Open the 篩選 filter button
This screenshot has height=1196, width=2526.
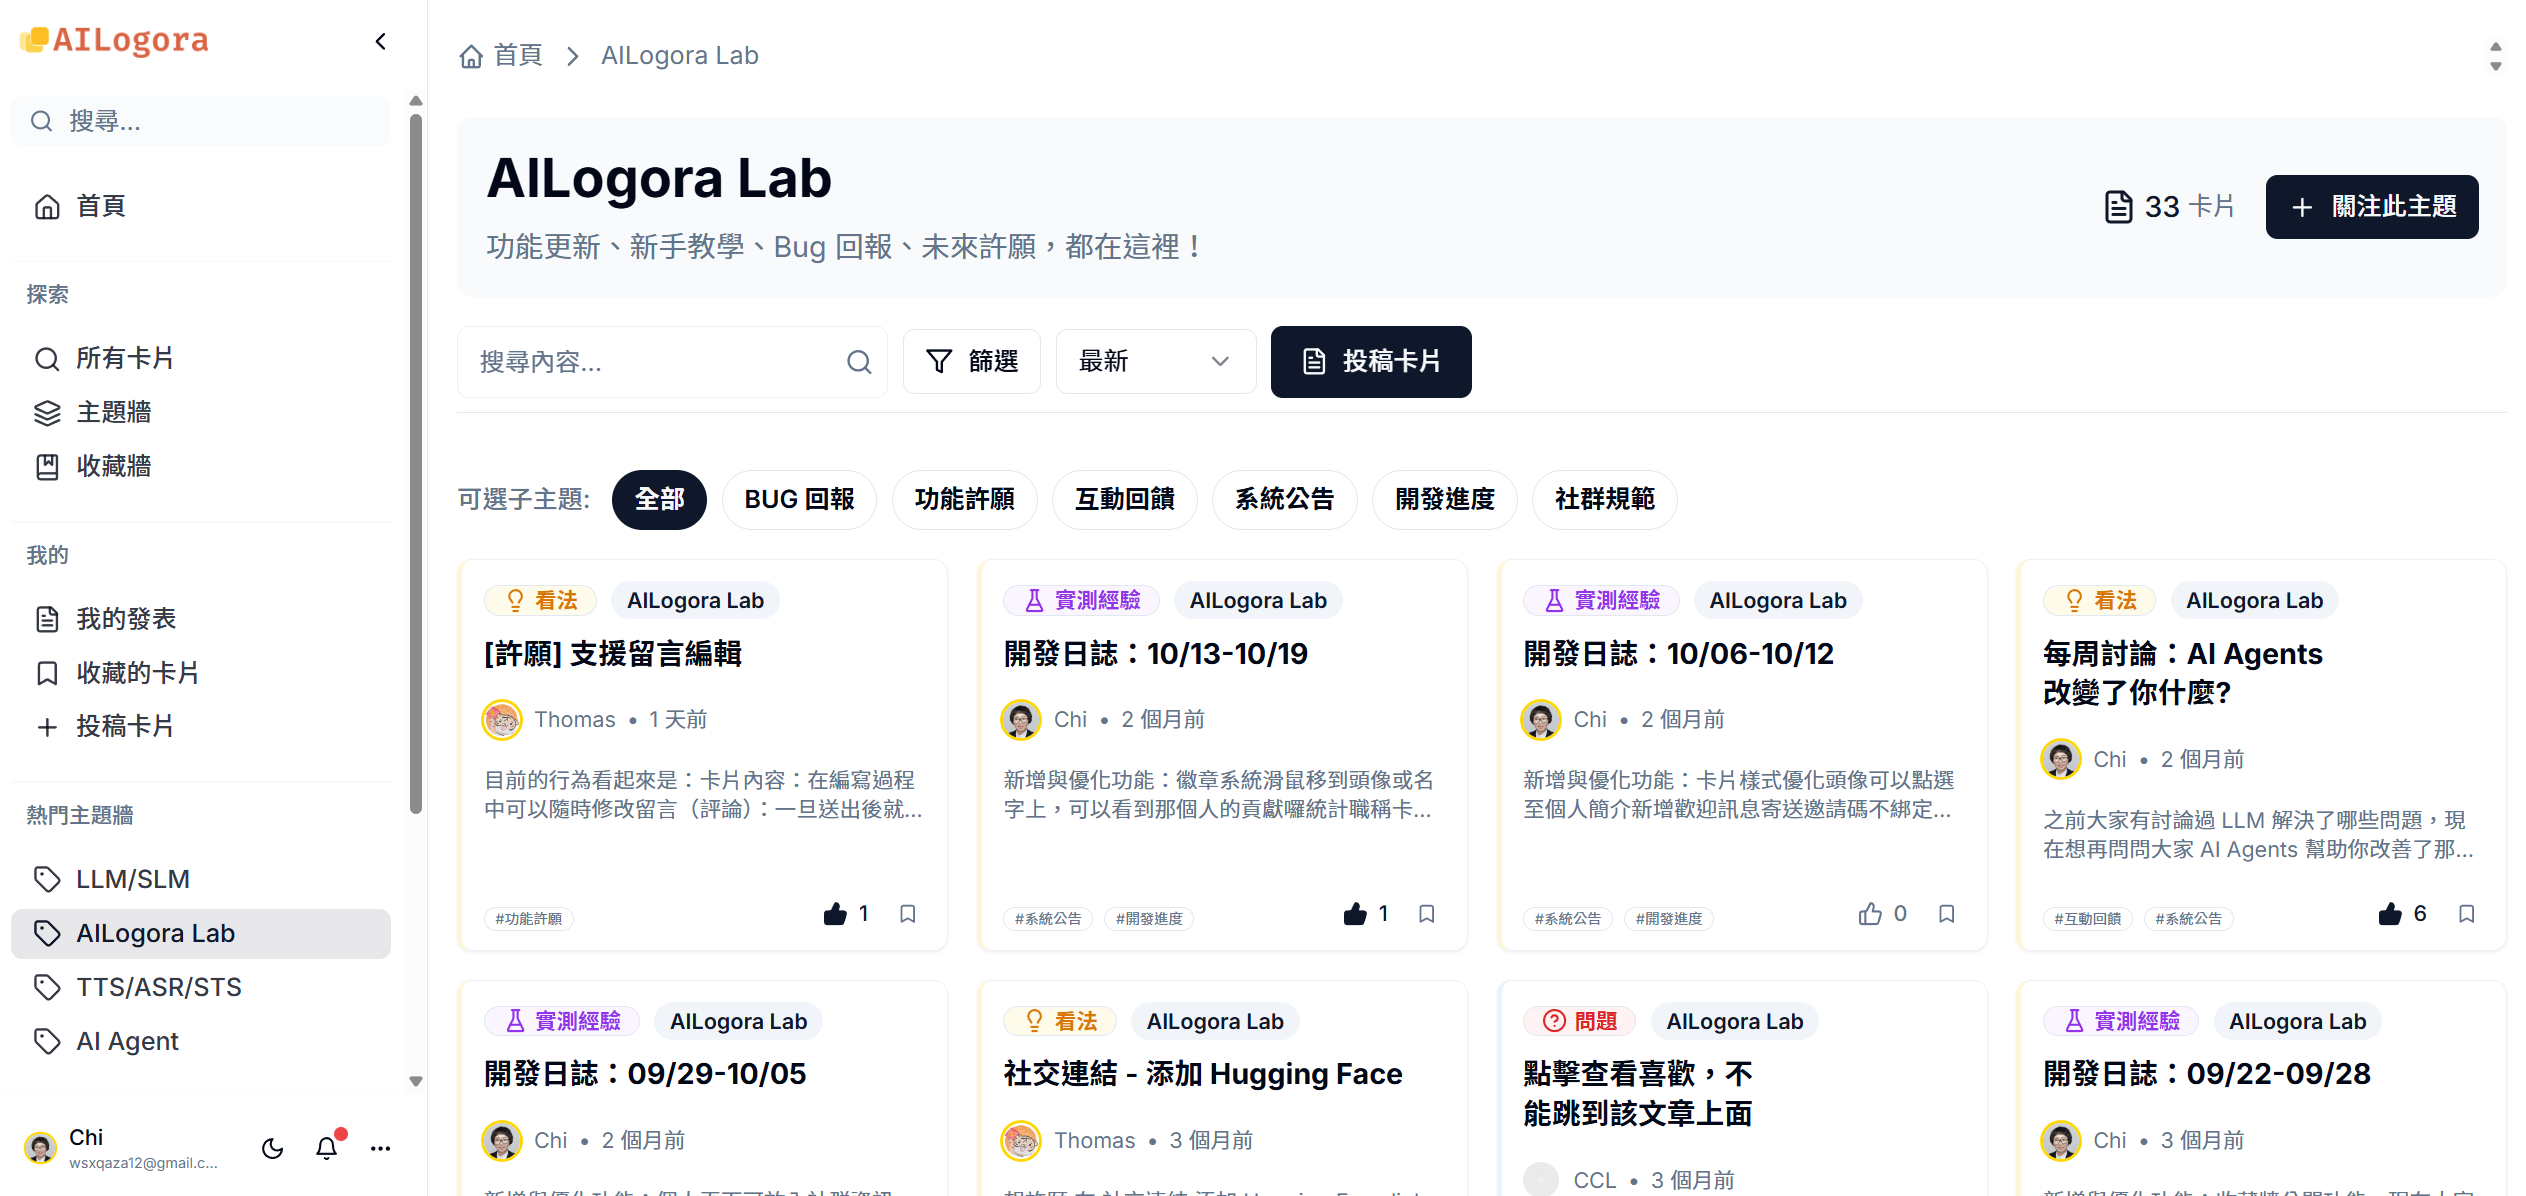click(x=972, y=362)
